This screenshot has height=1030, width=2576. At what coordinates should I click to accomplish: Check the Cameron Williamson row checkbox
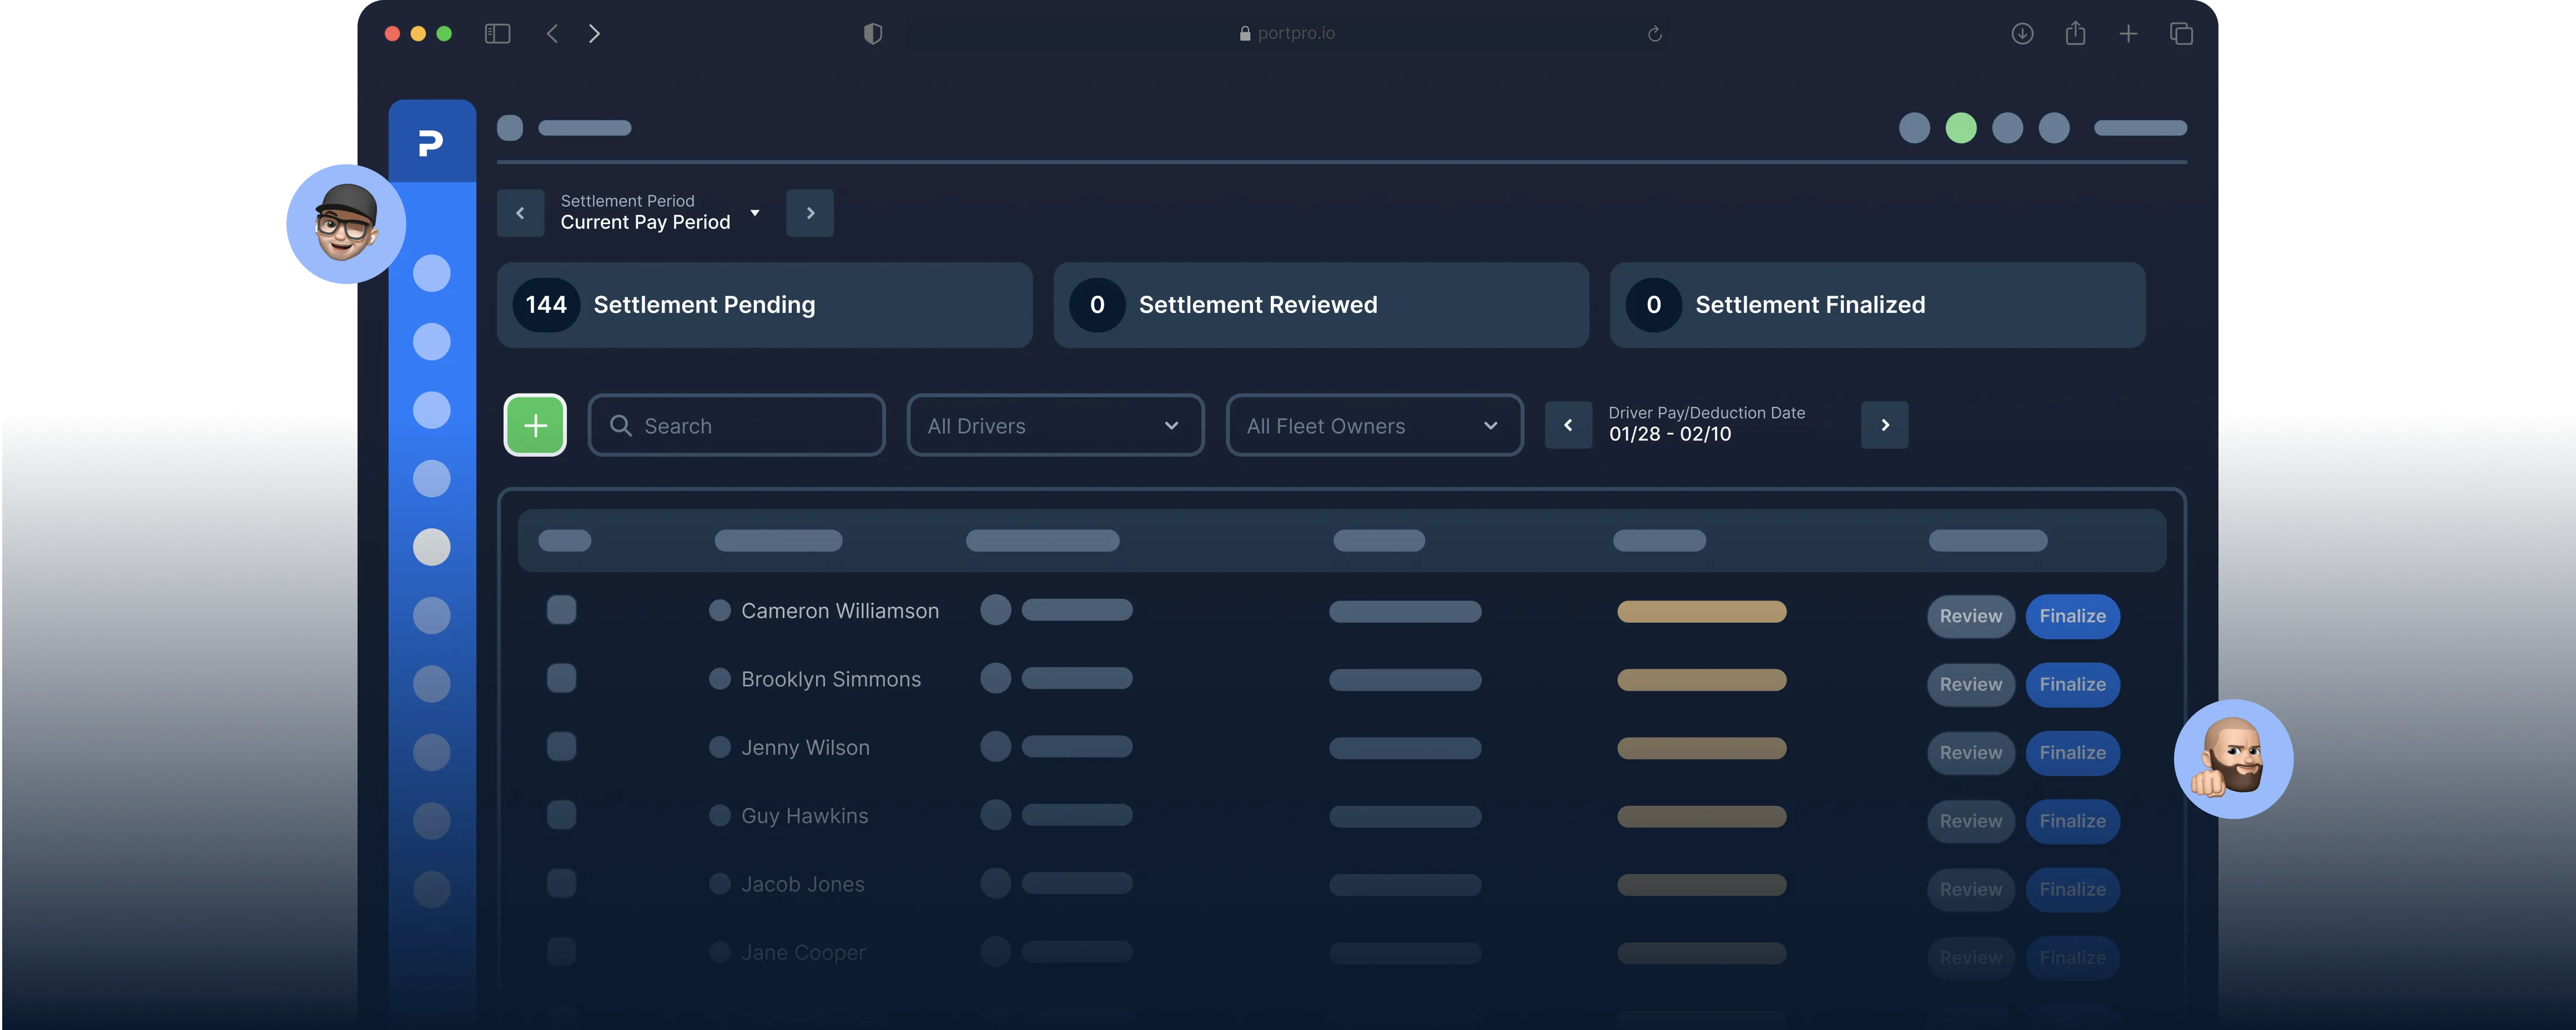coord(562,610)
